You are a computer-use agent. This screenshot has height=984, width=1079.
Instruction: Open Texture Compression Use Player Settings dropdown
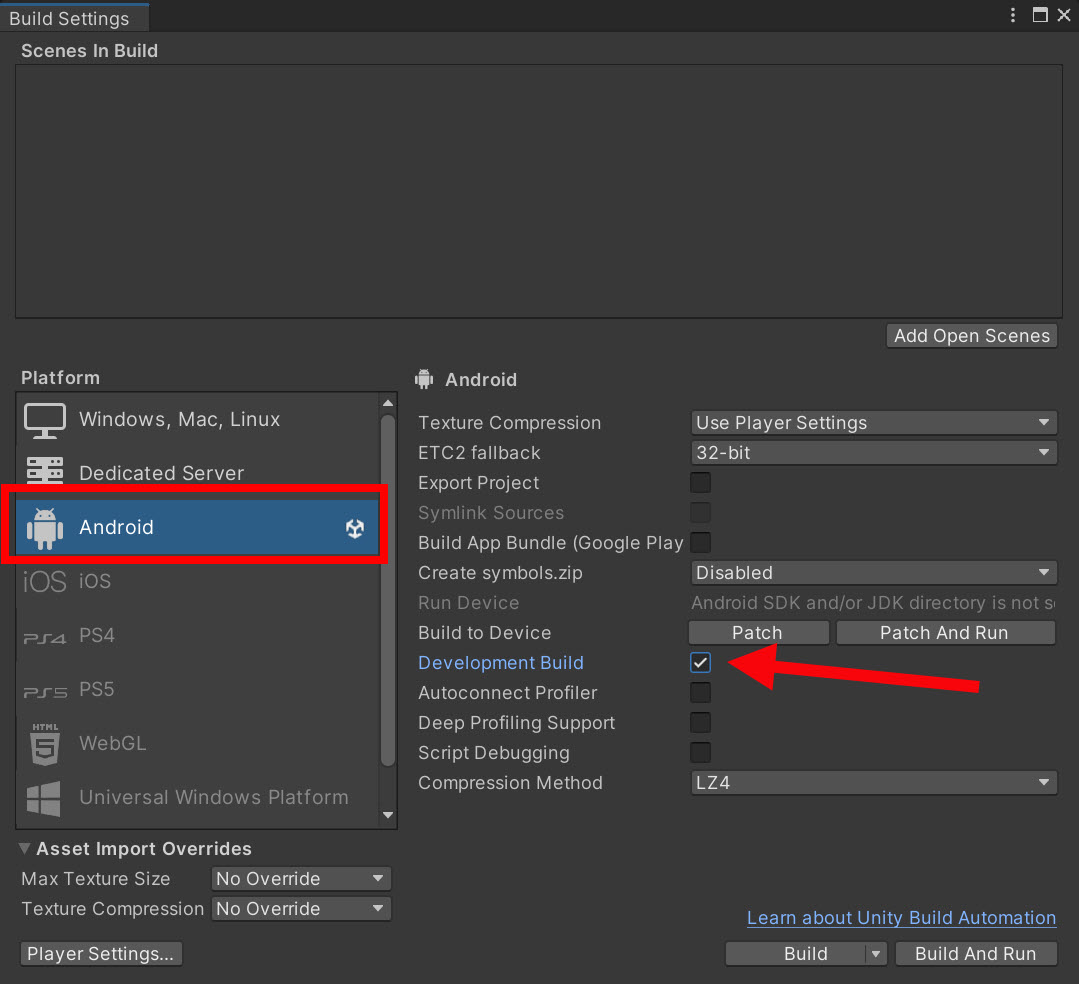point(873,423)
